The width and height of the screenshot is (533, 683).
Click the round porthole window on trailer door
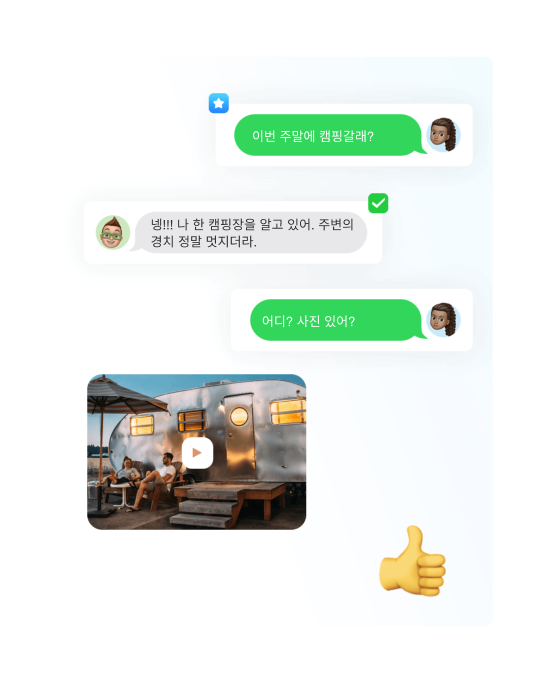[x=239, y=416]
